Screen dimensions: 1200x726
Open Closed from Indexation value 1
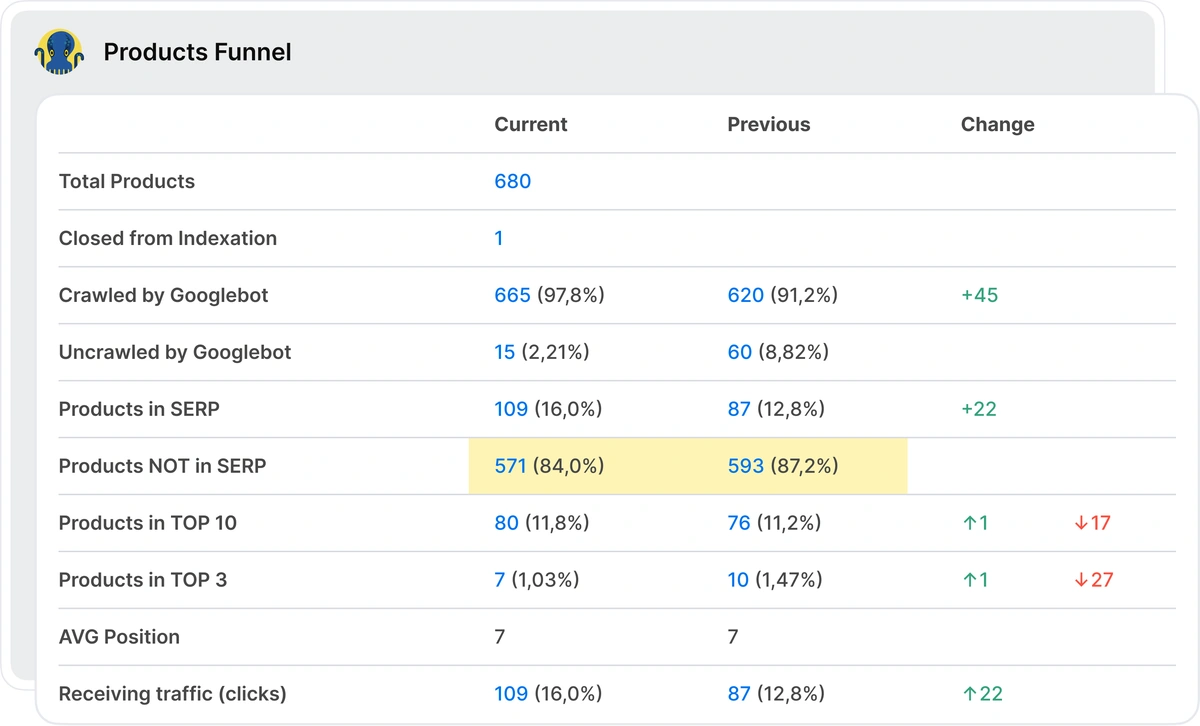point(499,238)
